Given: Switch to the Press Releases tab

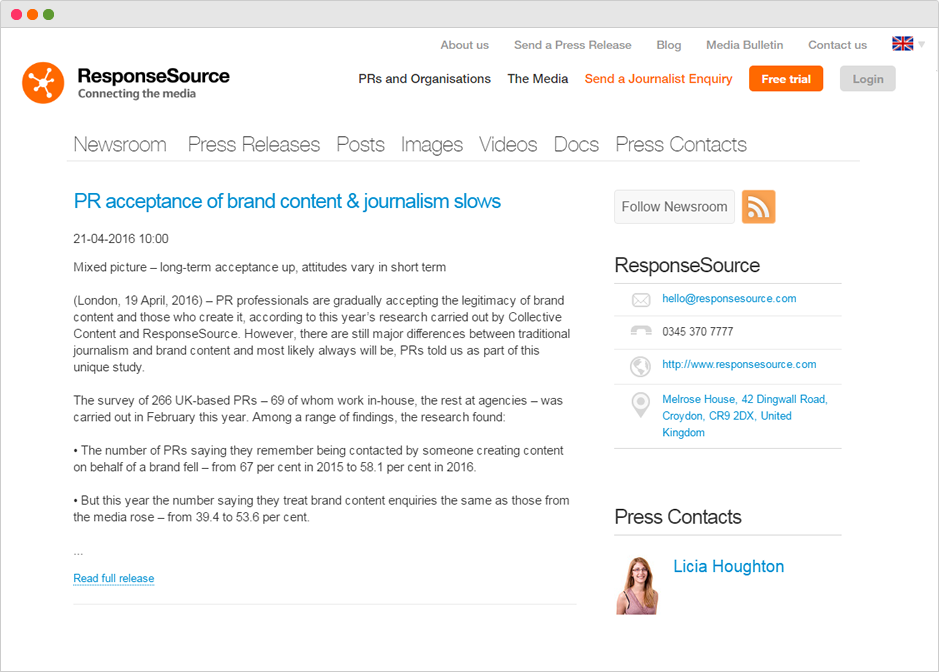Looking at the screenshot, I should click(x=253, y=144).
